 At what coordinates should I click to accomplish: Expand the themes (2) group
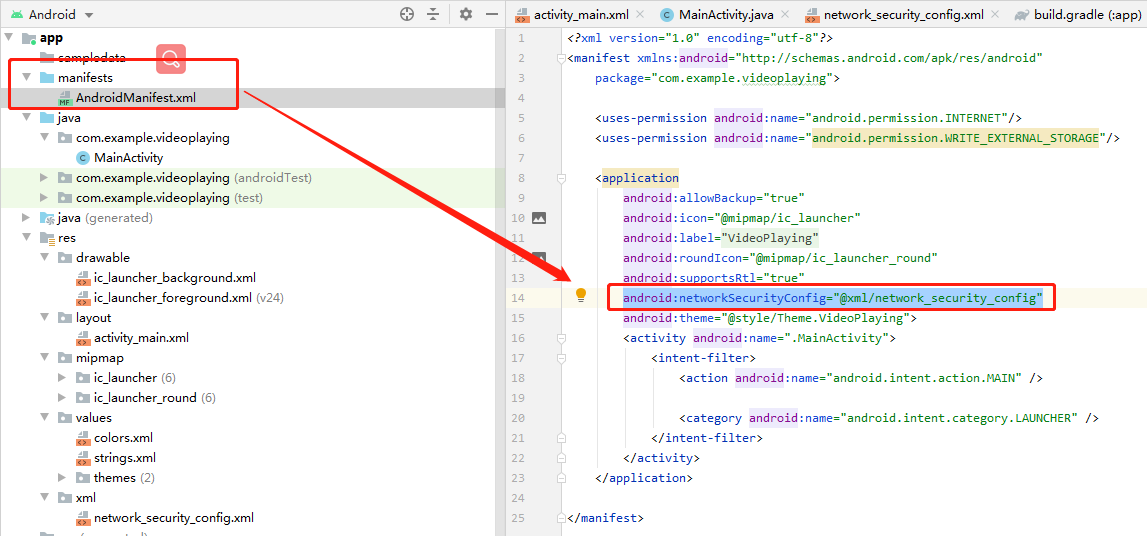63,478
